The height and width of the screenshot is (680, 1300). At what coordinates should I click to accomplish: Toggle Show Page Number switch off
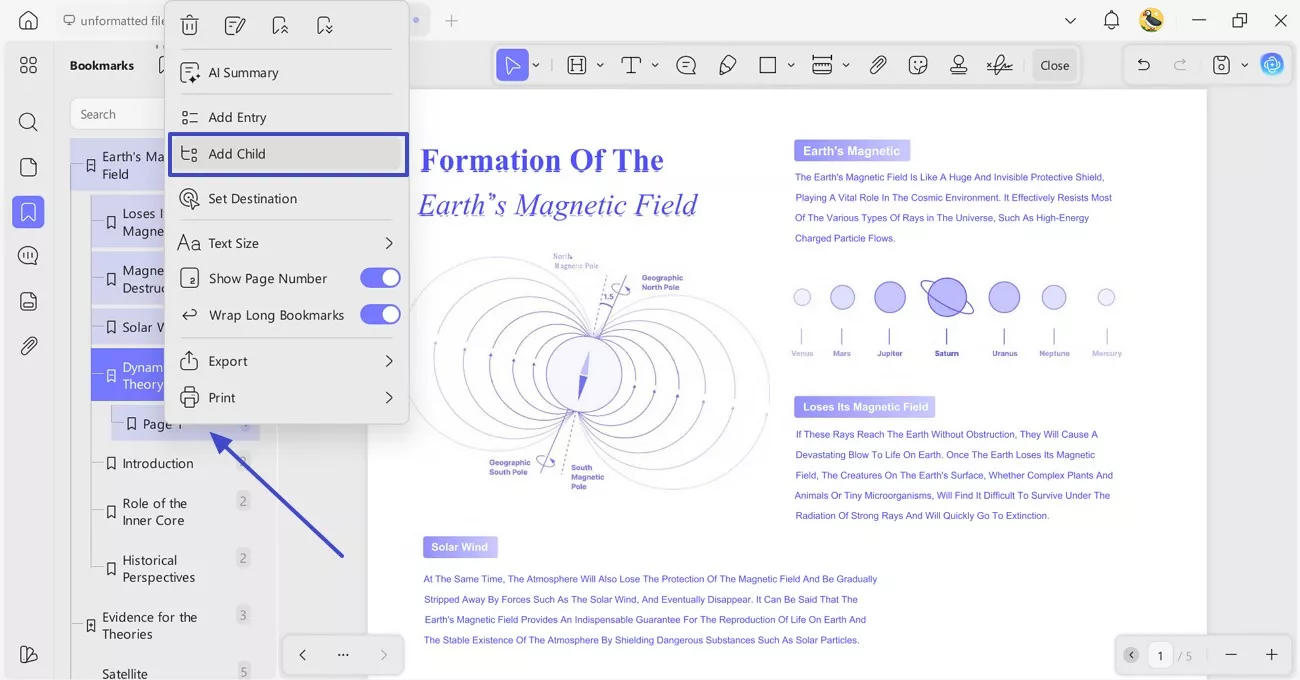[380, 278]
